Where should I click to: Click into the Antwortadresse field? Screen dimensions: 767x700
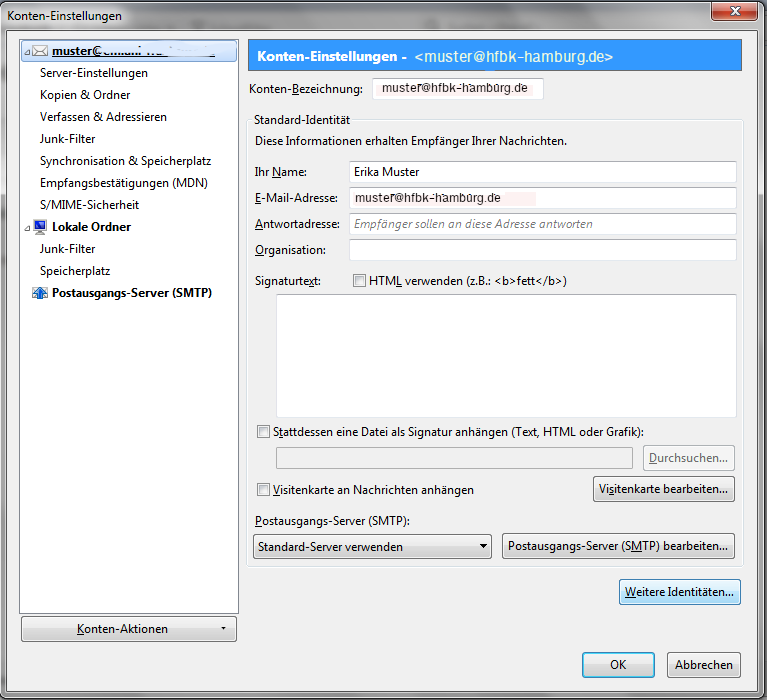pos(542,224)
